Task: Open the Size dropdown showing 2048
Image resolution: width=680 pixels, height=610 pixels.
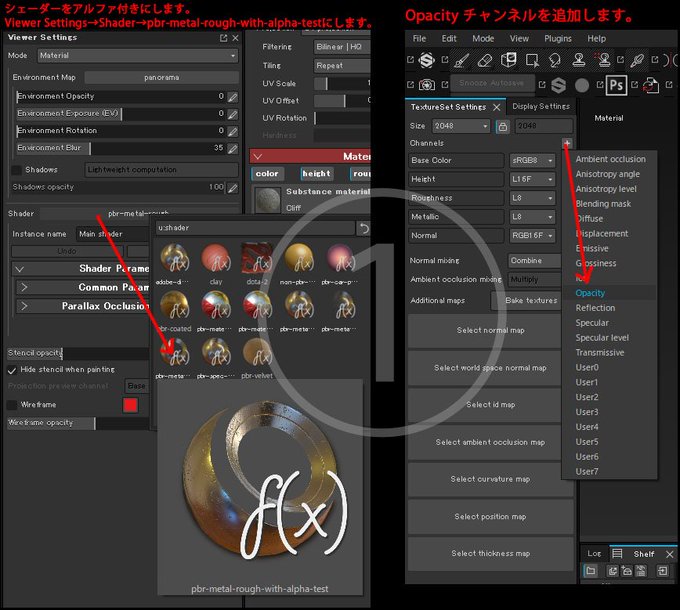Action: pyautogui.click(x=461, y=126)
